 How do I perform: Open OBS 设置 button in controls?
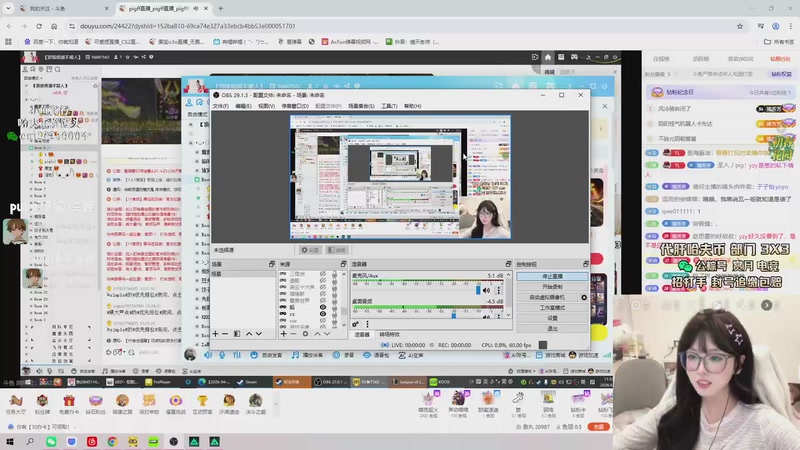click(x=552, y=318)
